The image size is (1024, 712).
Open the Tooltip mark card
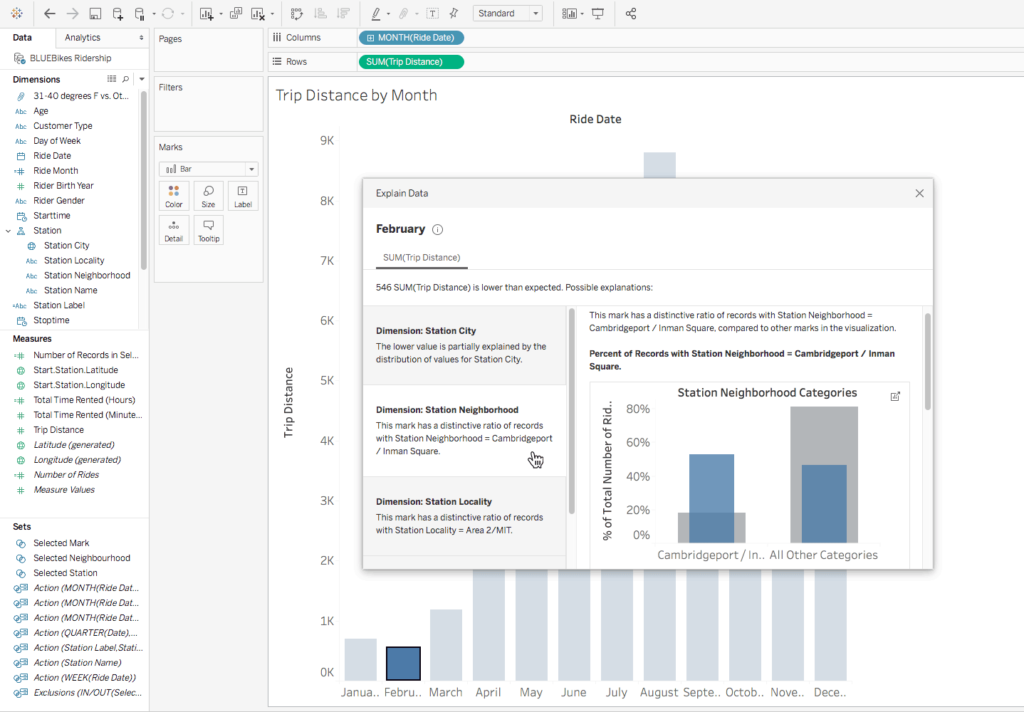point(208,230)
